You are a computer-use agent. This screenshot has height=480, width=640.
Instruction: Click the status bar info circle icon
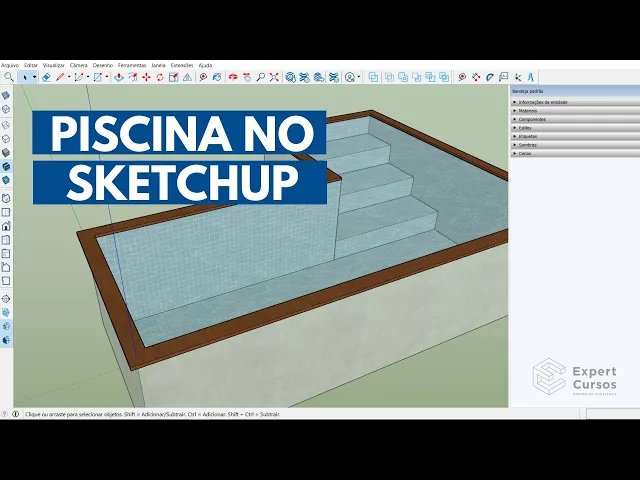click(x=16, y=414)
